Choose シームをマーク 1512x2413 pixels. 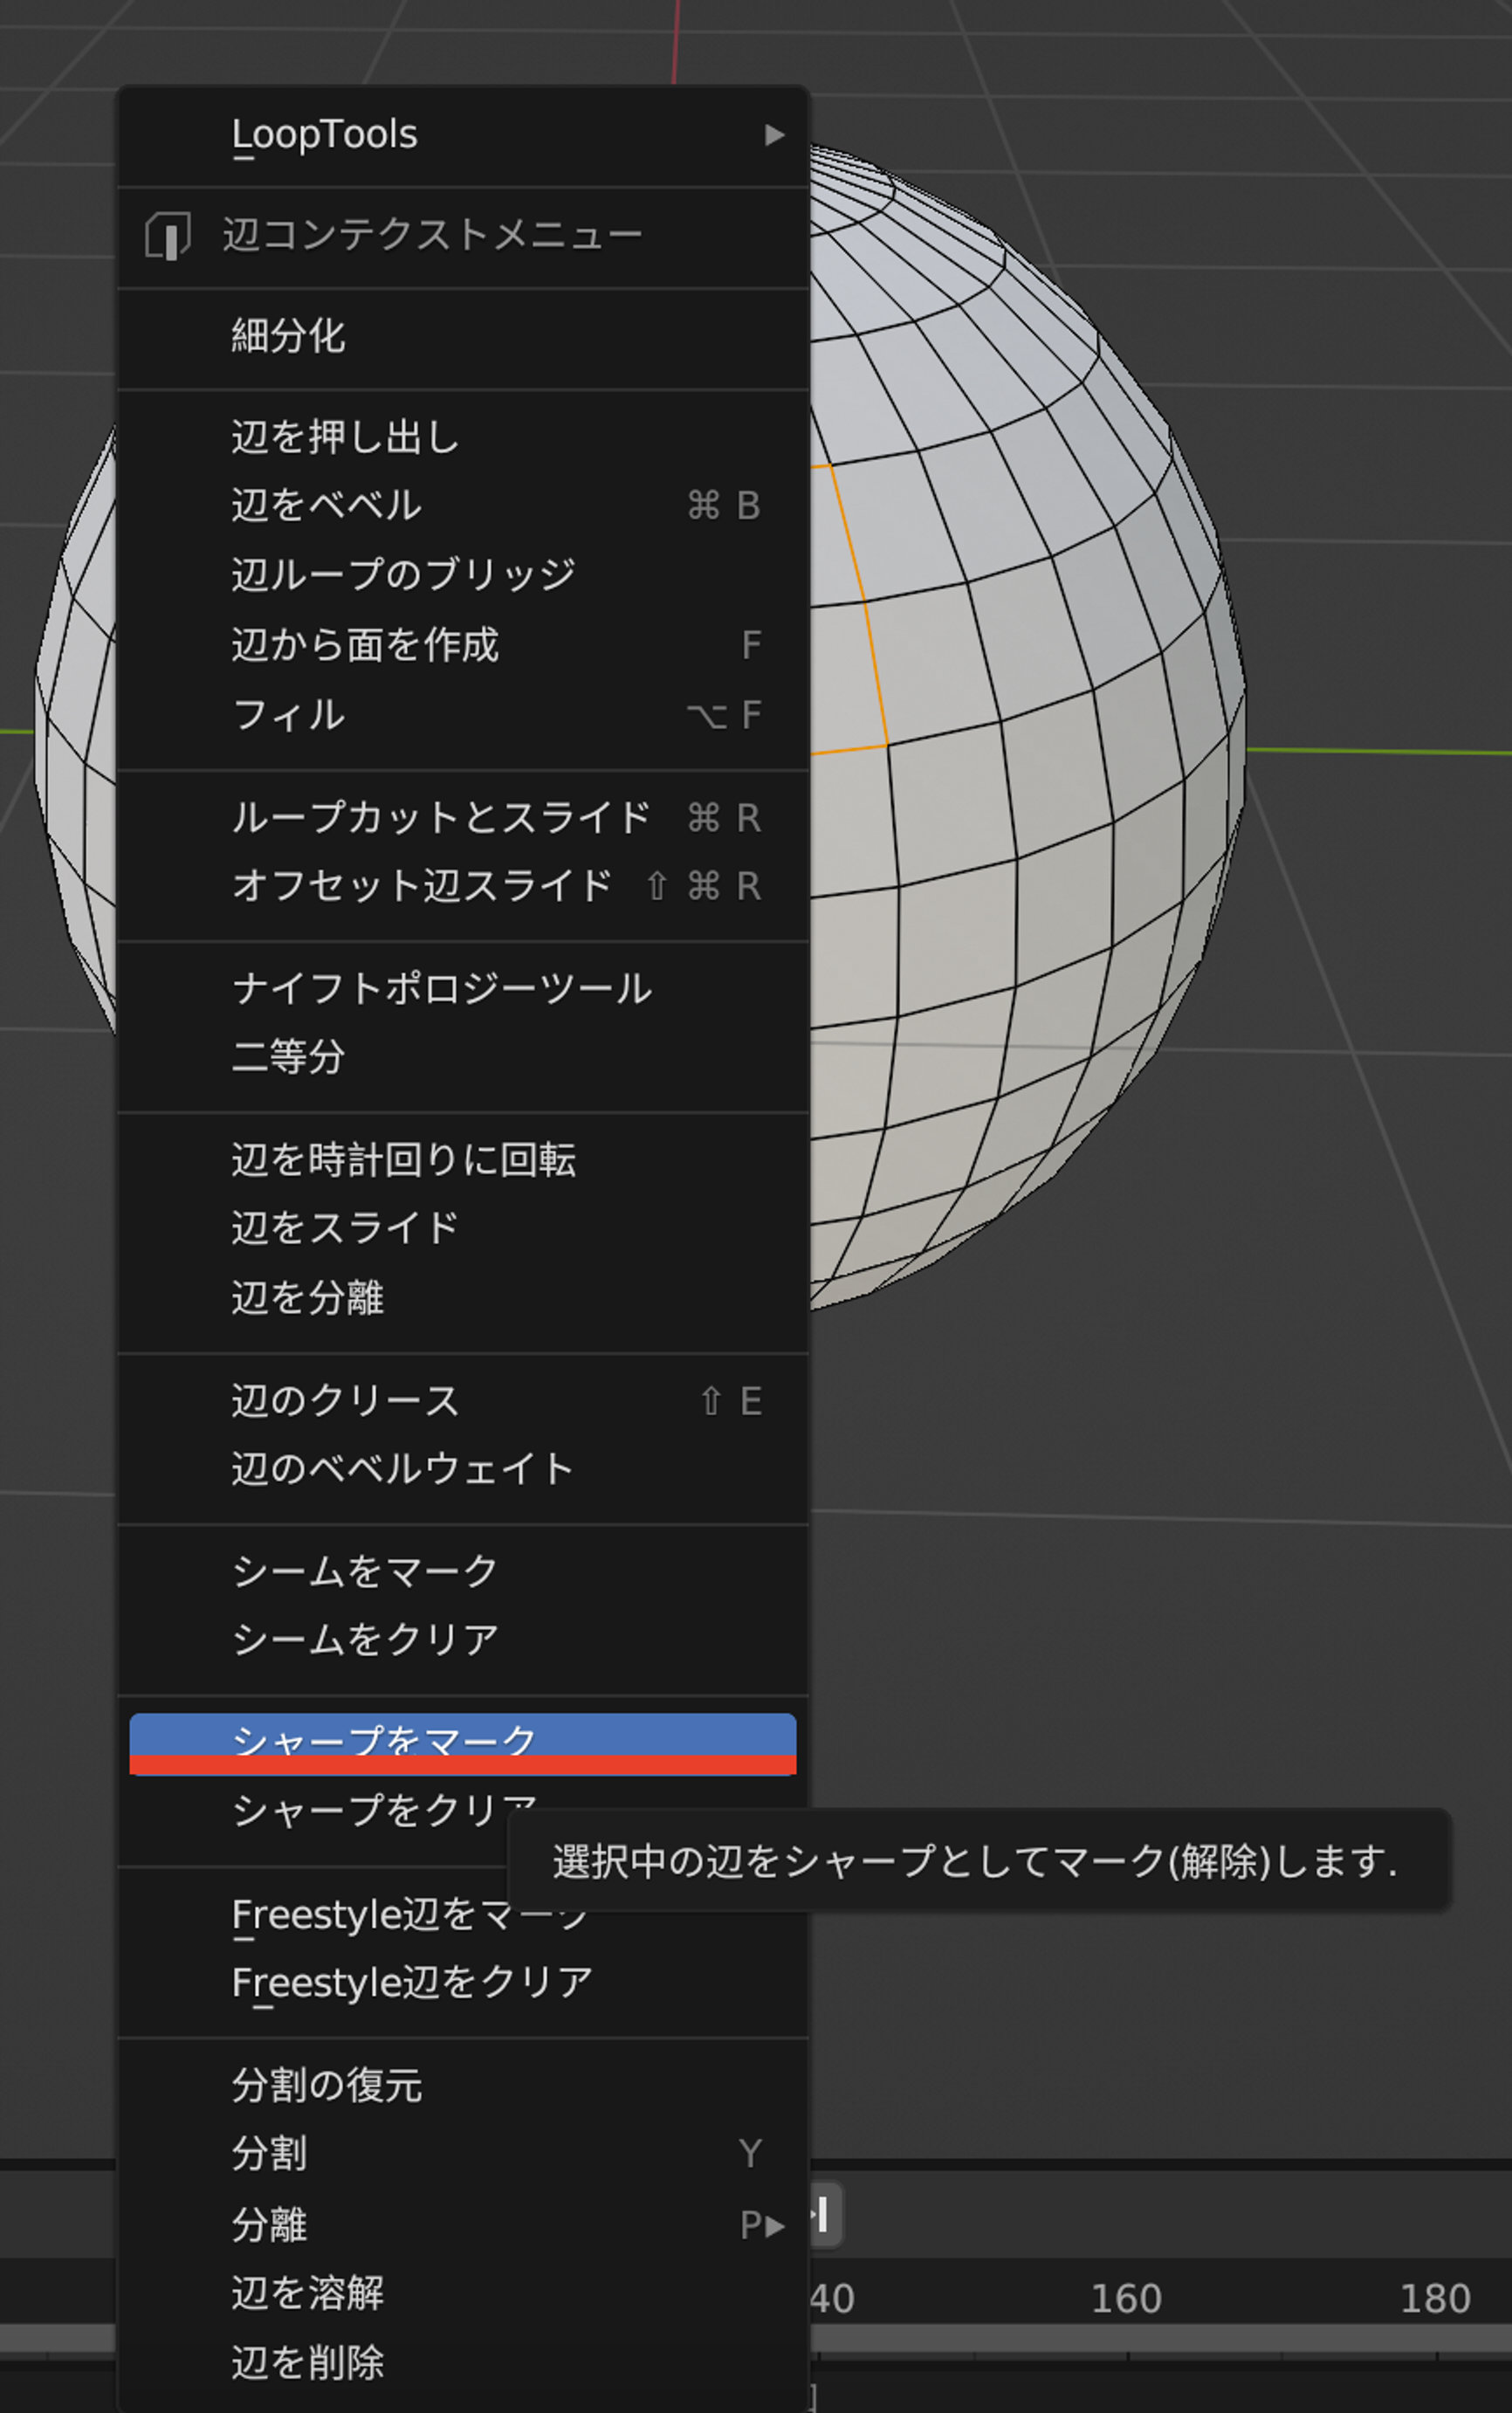[462, 1572]
